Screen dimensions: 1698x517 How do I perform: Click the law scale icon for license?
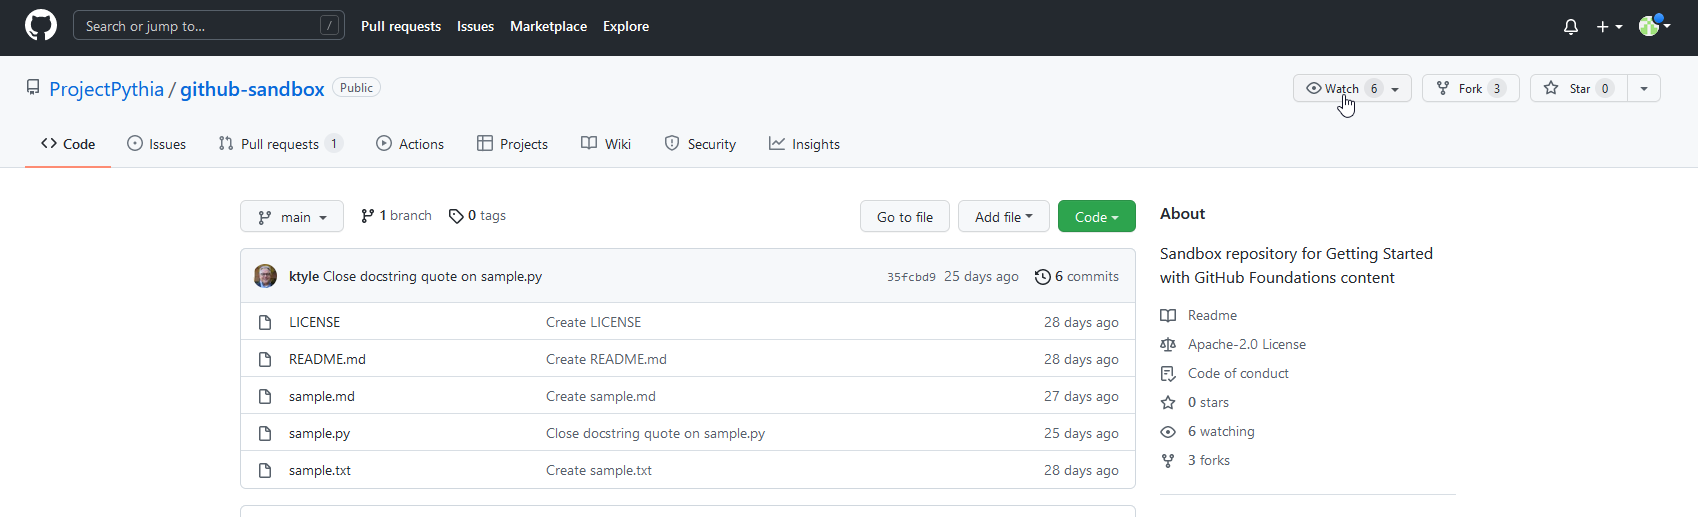(1168, 345)
